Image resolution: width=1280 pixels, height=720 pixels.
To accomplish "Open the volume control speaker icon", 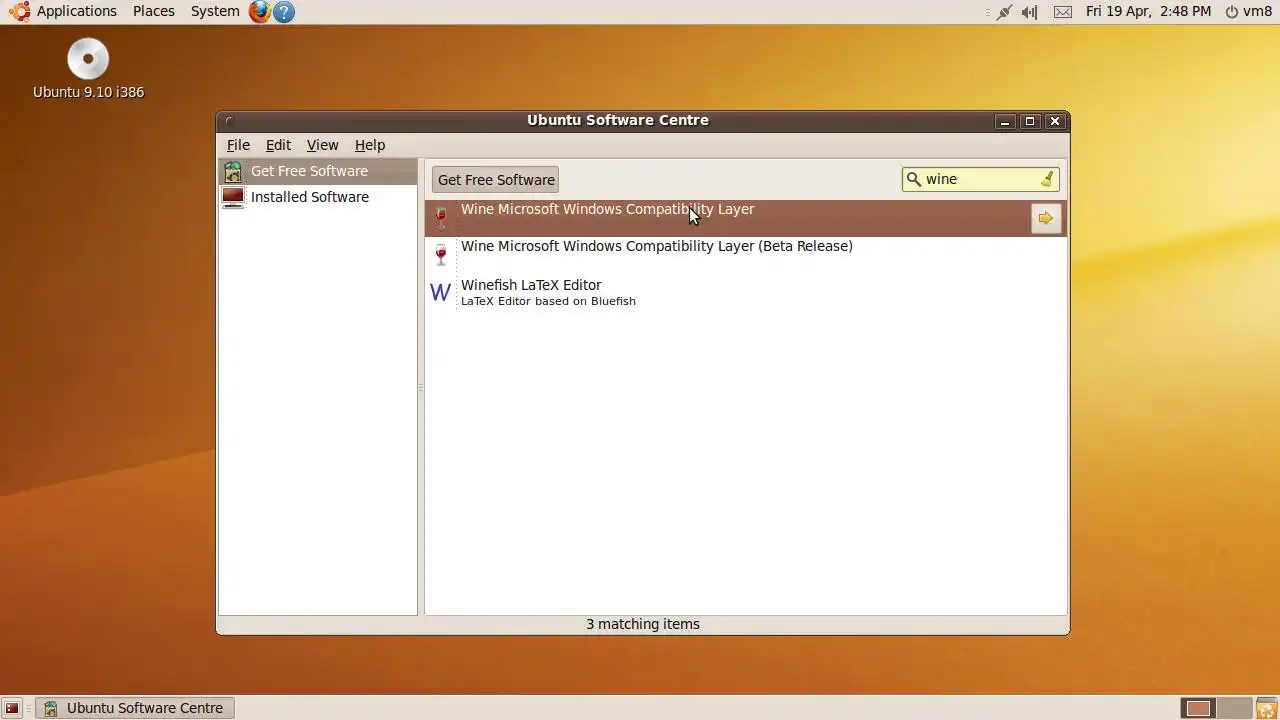I will point(1029,12).
